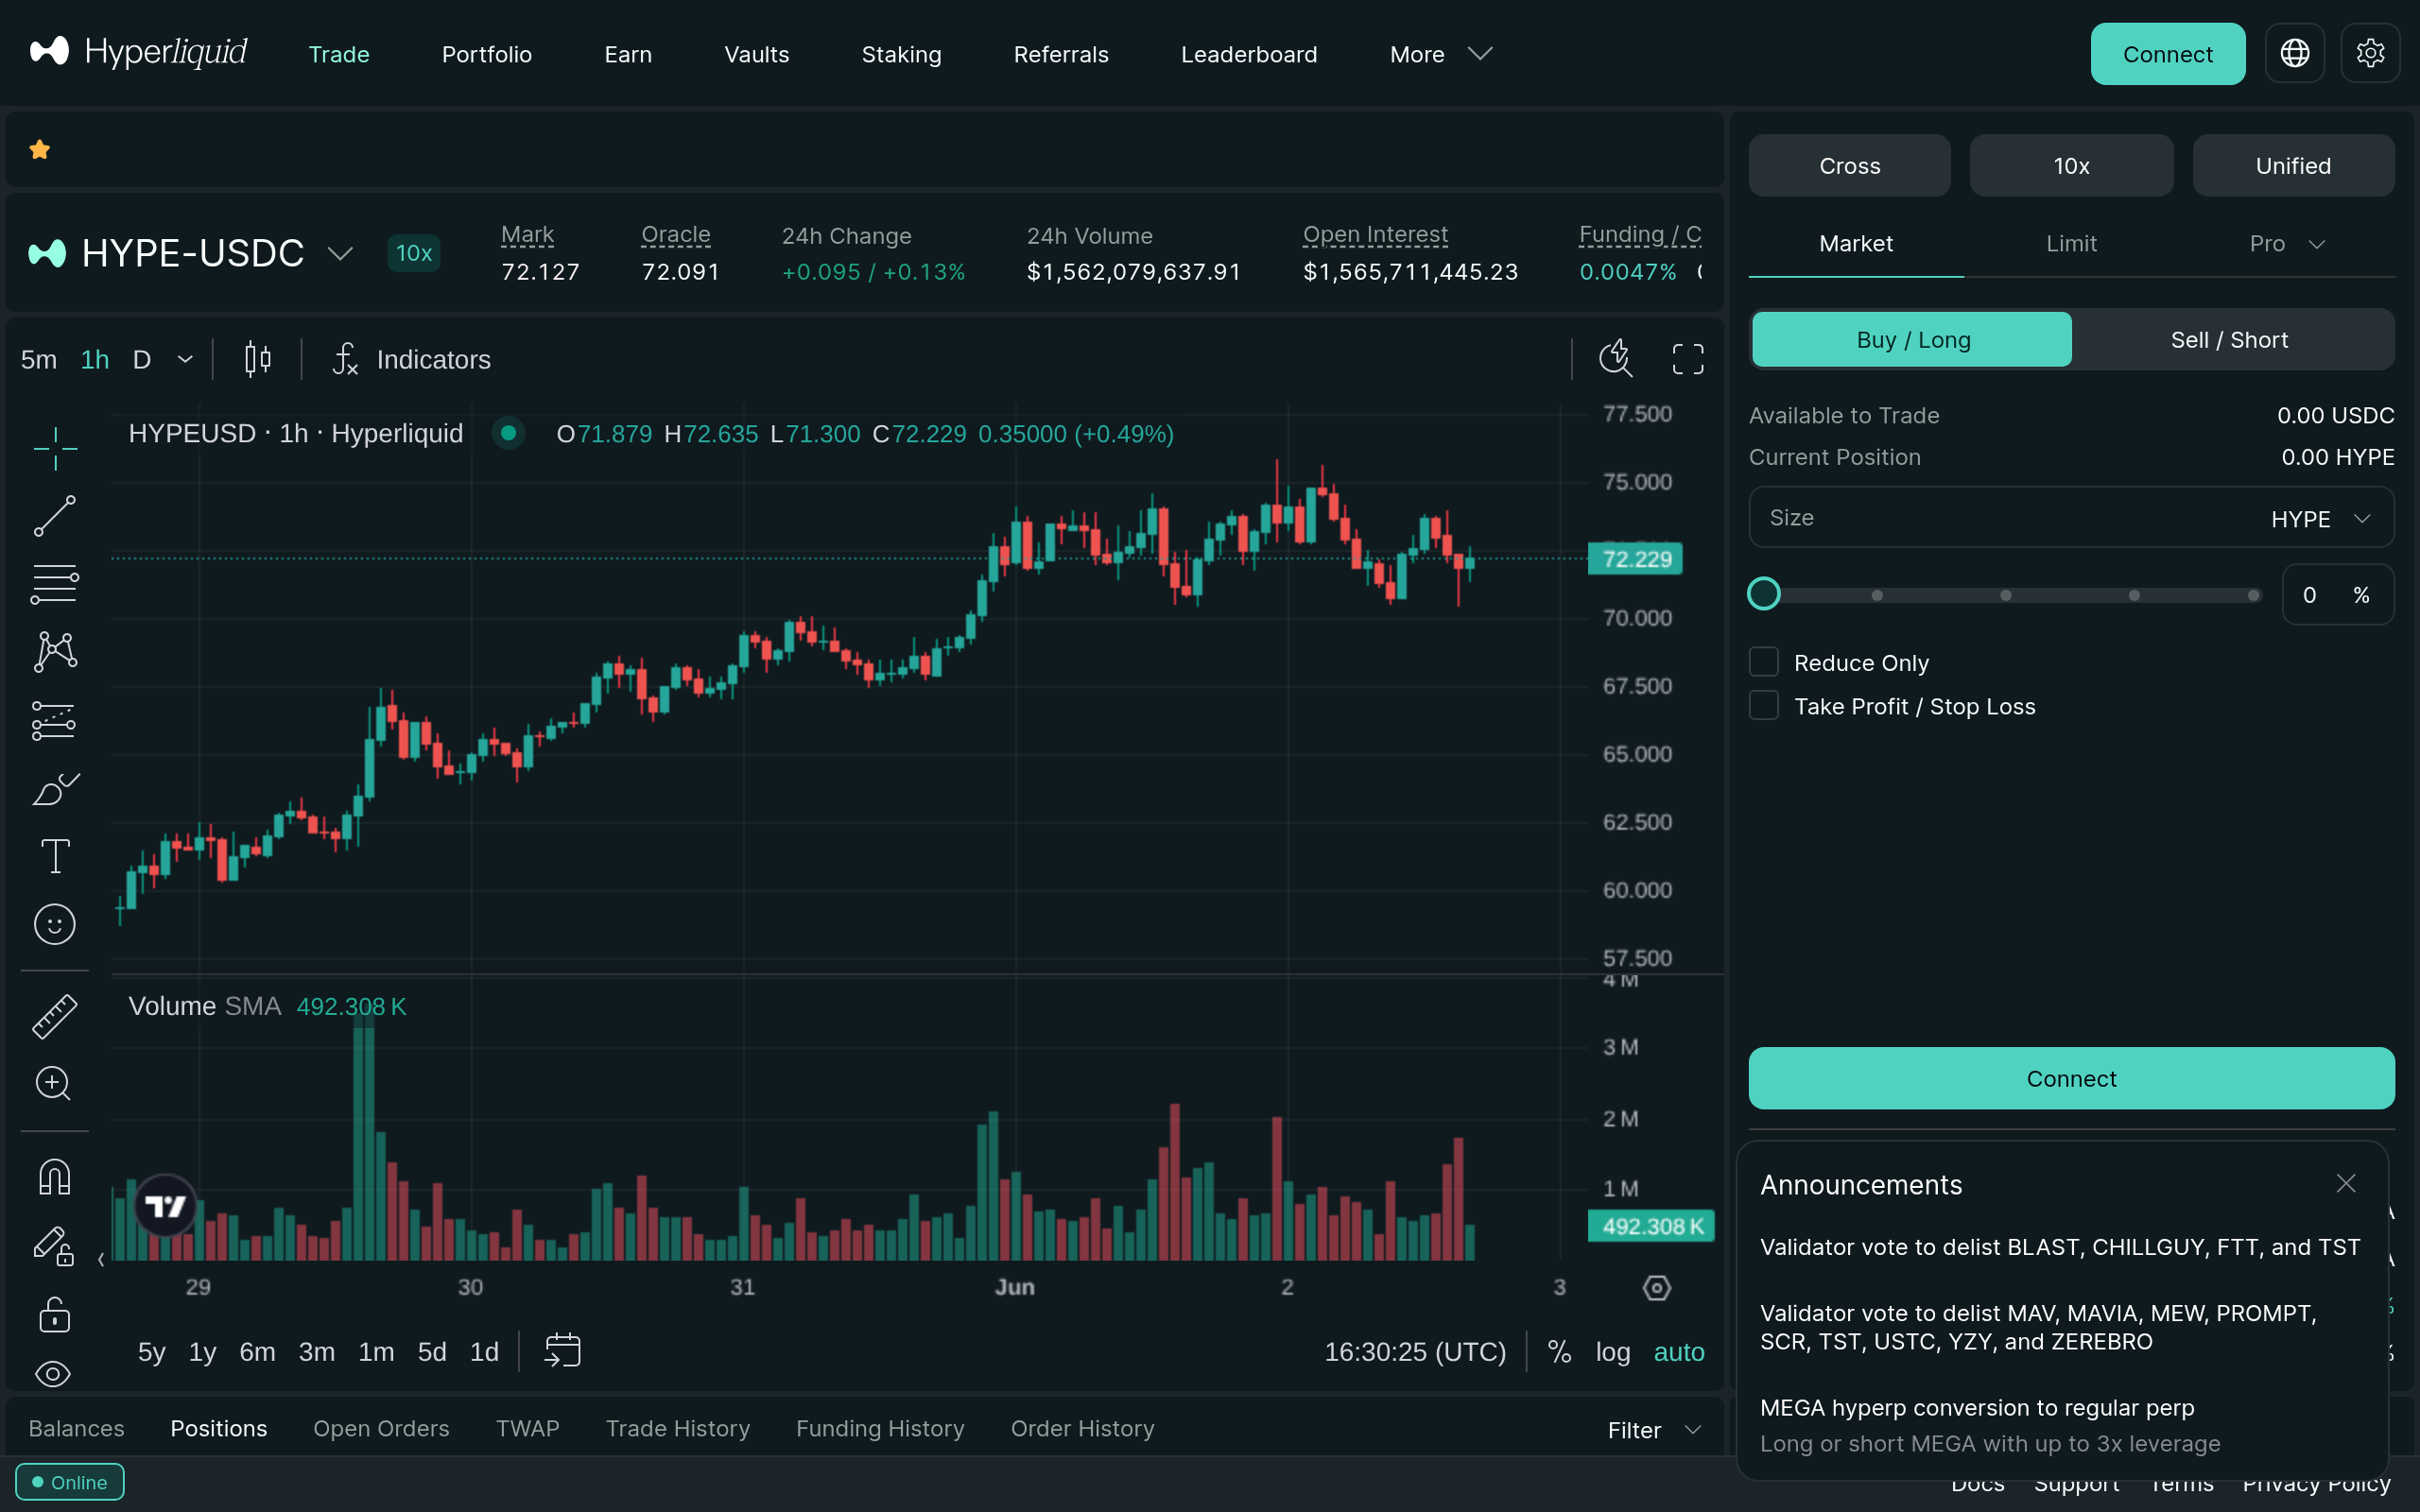
Task: Click the TradingView logo badge
Action: pos(165,1206)
